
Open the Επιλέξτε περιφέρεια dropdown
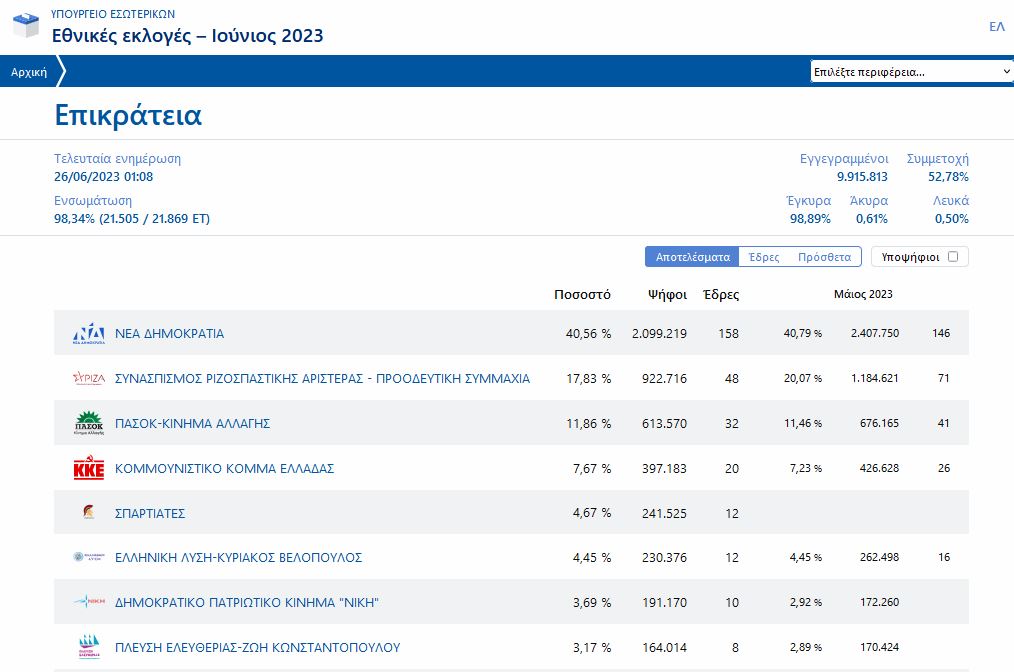(911, 72)
